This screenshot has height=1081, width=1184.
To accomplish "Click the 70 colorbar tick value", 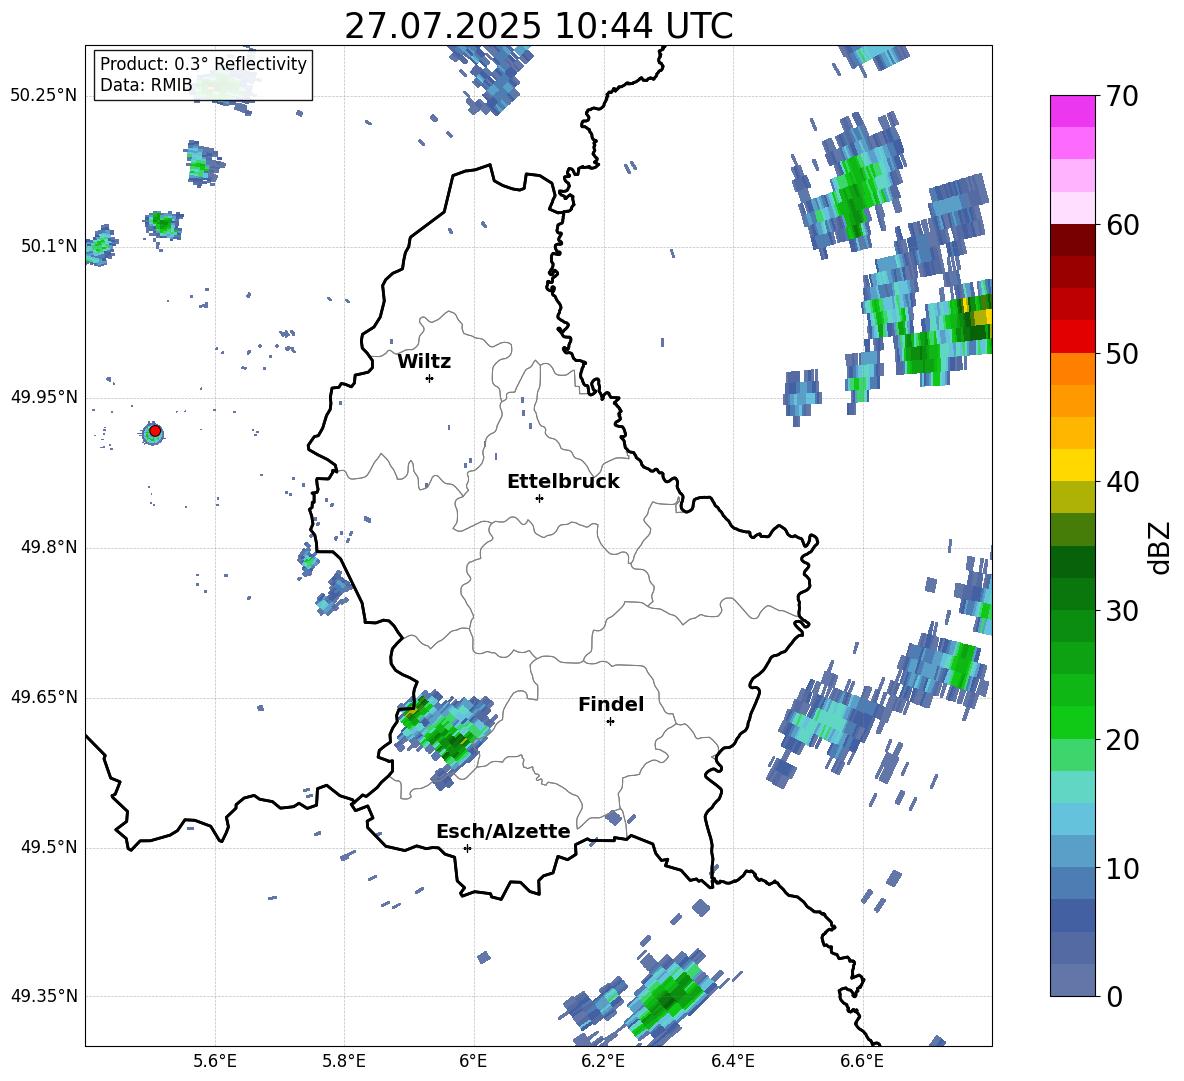I will [1123, 96].
